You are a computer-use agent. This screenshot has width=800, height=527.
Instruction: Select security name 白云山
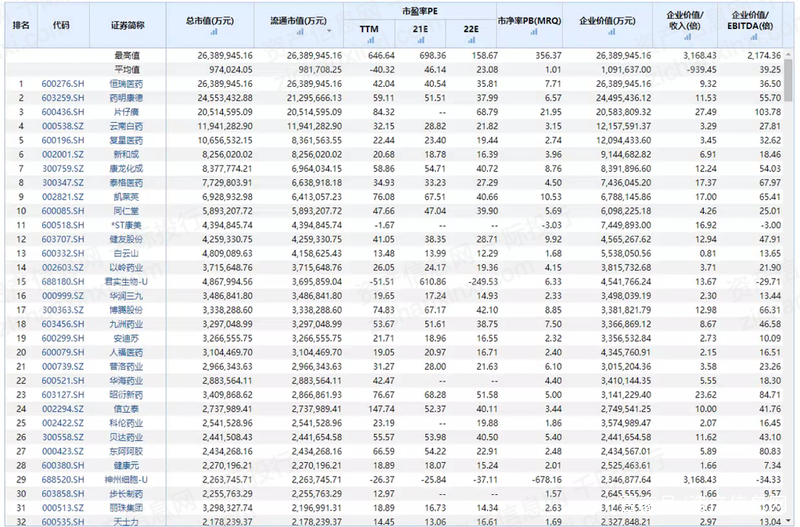[127, 254]
